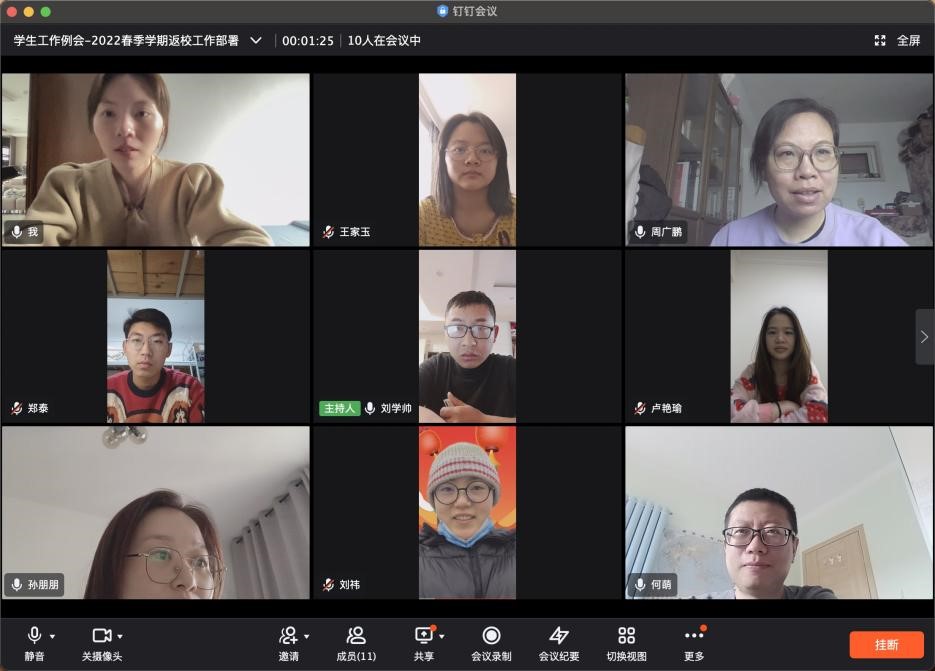
Task: Open the microphone options arrow next to 静音
Action: 53,636
